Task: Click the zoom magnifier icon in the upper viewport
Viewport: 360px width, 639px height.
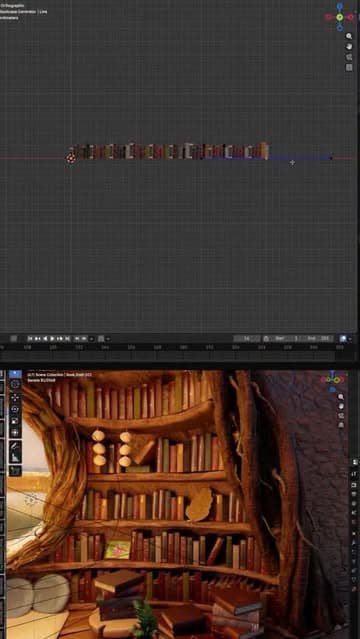Action: (x=349, y=36)
